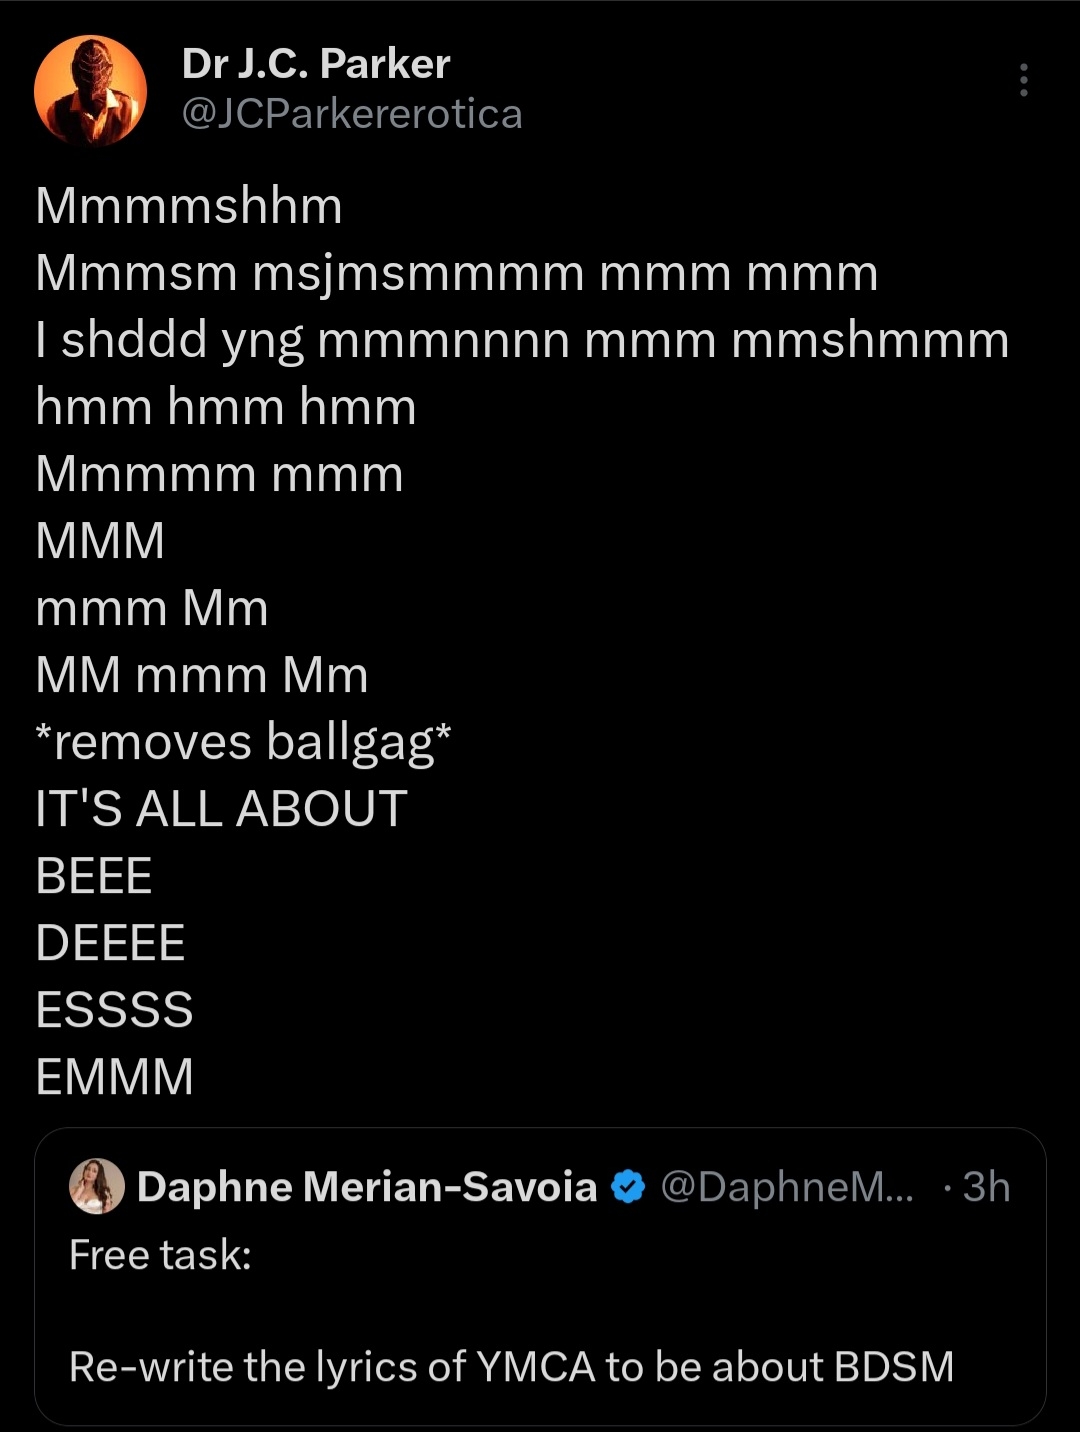The image size is (1080, 1432).
Task: Click the "BEEE" line
Action: pyautogui.click(x=94, y=876)
